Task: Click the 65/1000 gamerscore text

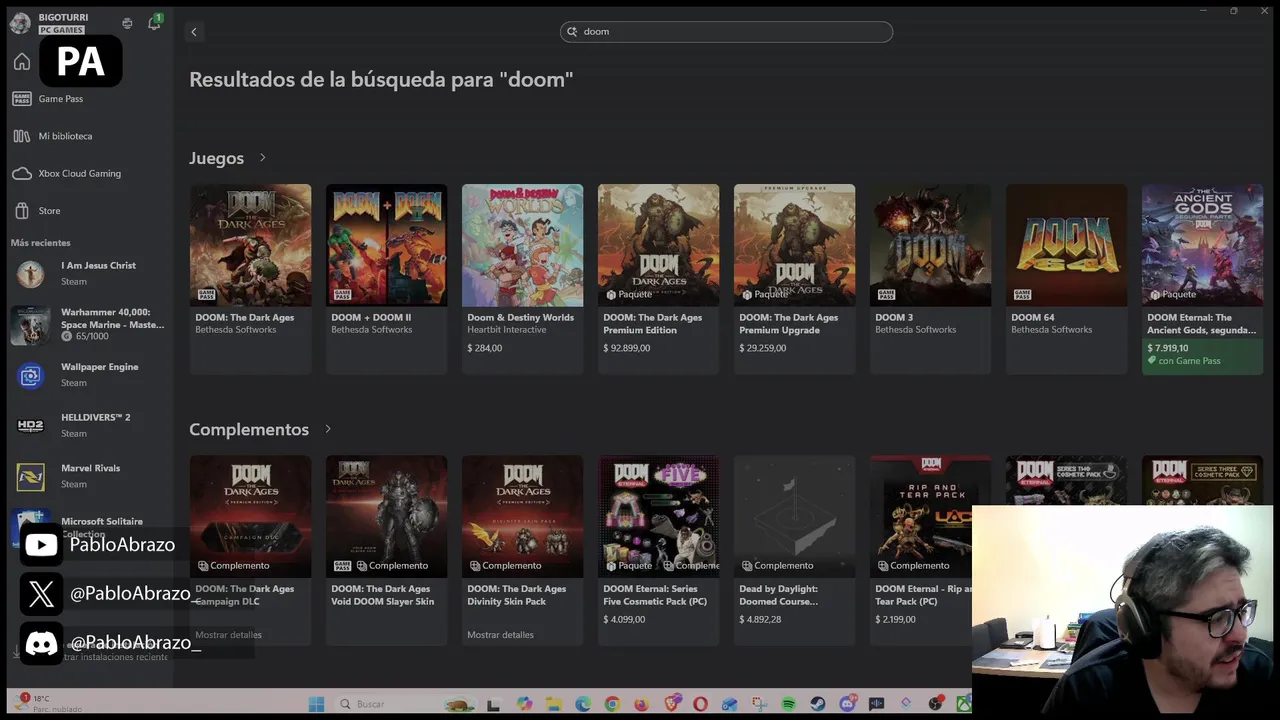Action: click(x=91, y=337)
